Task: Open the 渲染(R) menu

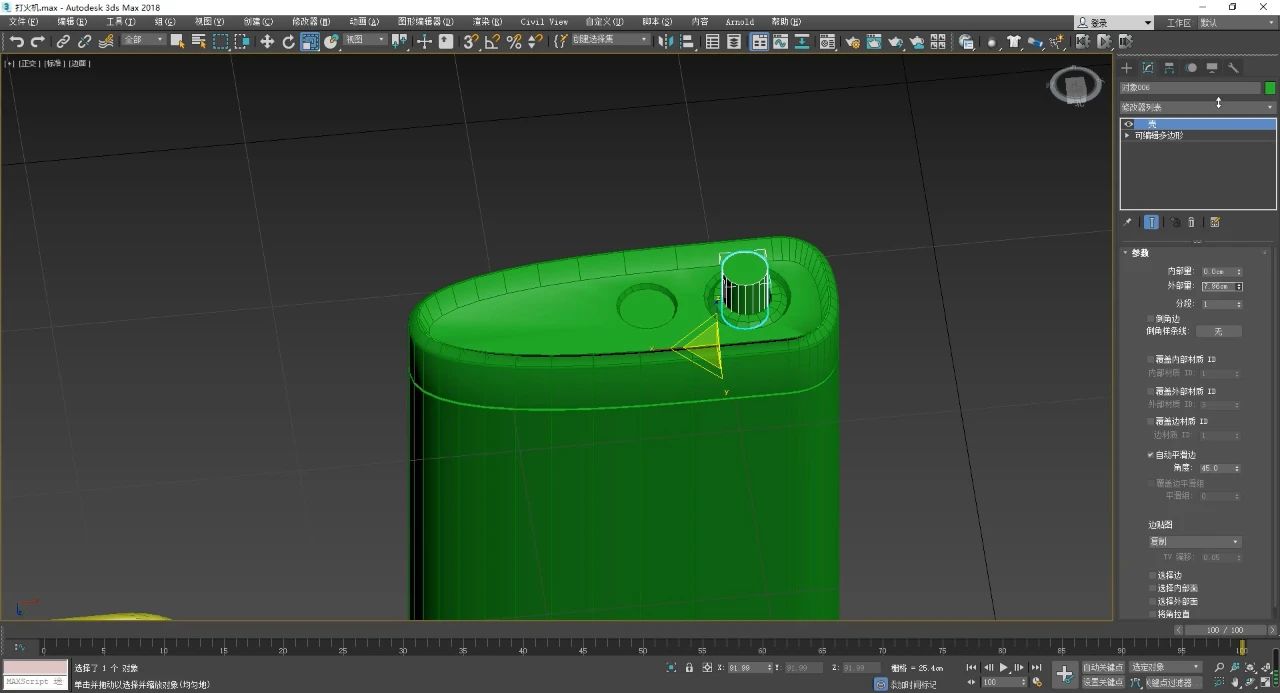Action: (487, 21)
